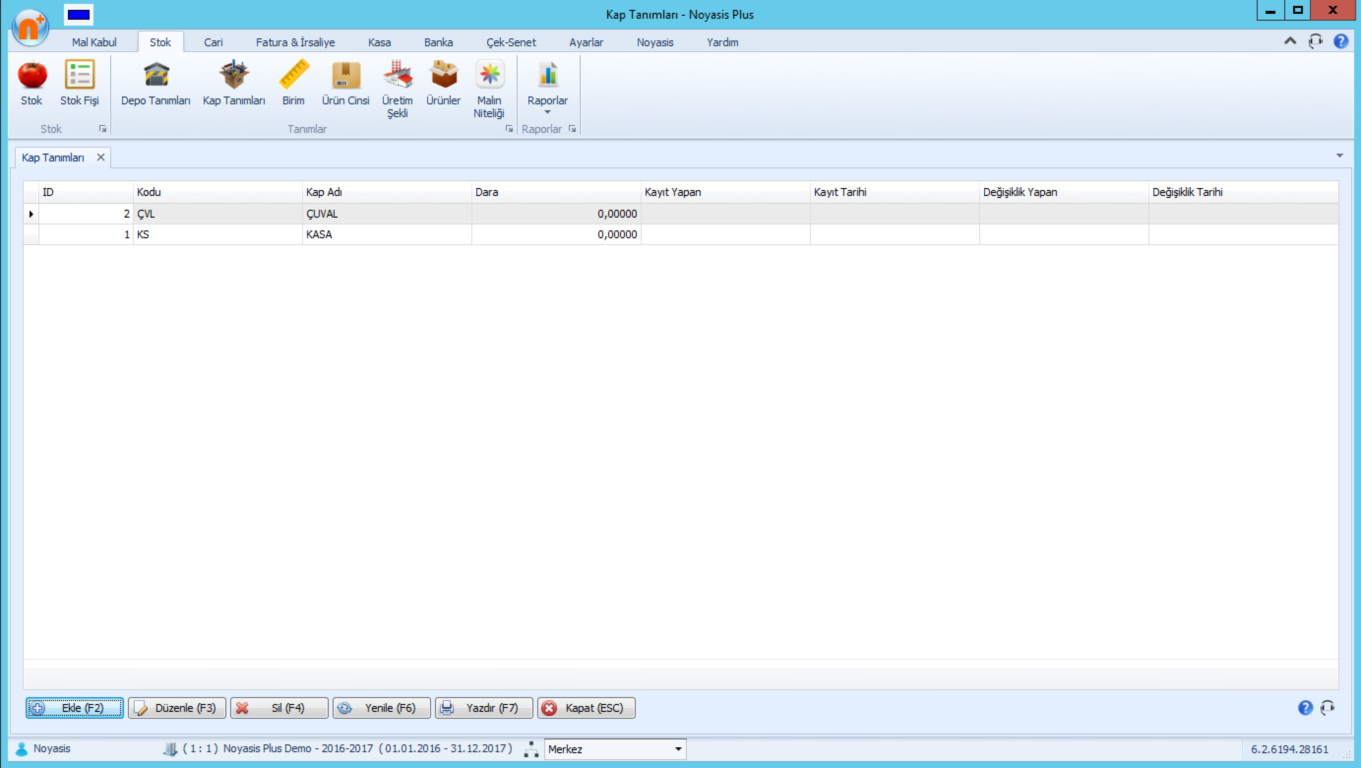Click the version number 6.2.6194.28161

click(1290, 749)
